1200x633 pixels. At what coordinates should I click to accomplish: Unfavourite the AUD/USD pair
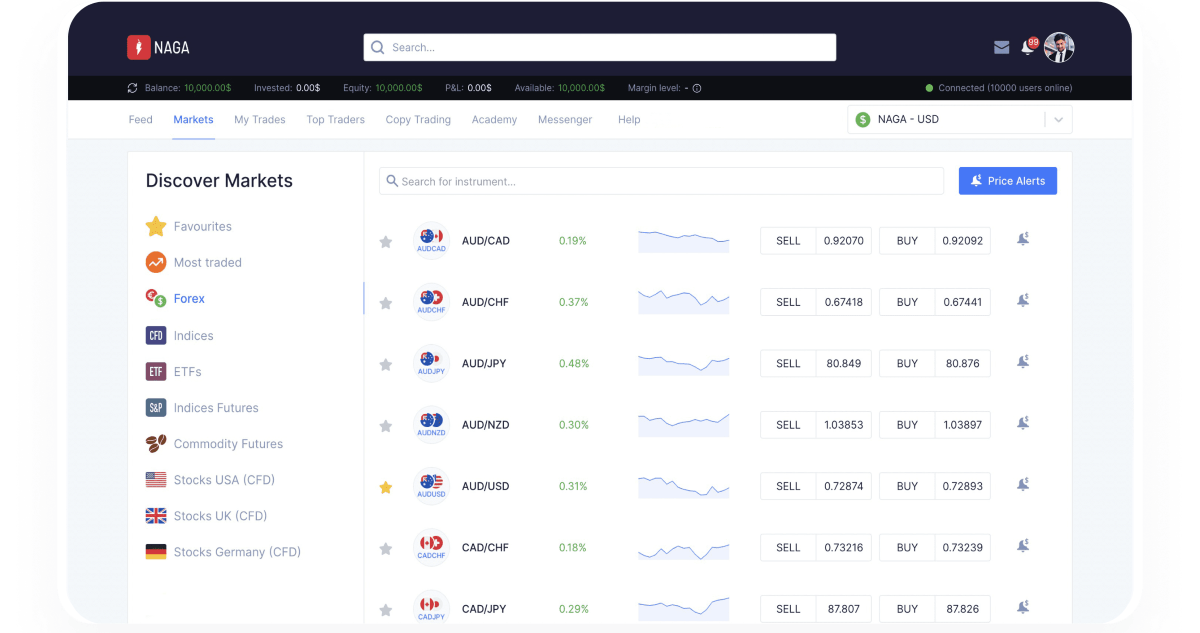(386, 486)
